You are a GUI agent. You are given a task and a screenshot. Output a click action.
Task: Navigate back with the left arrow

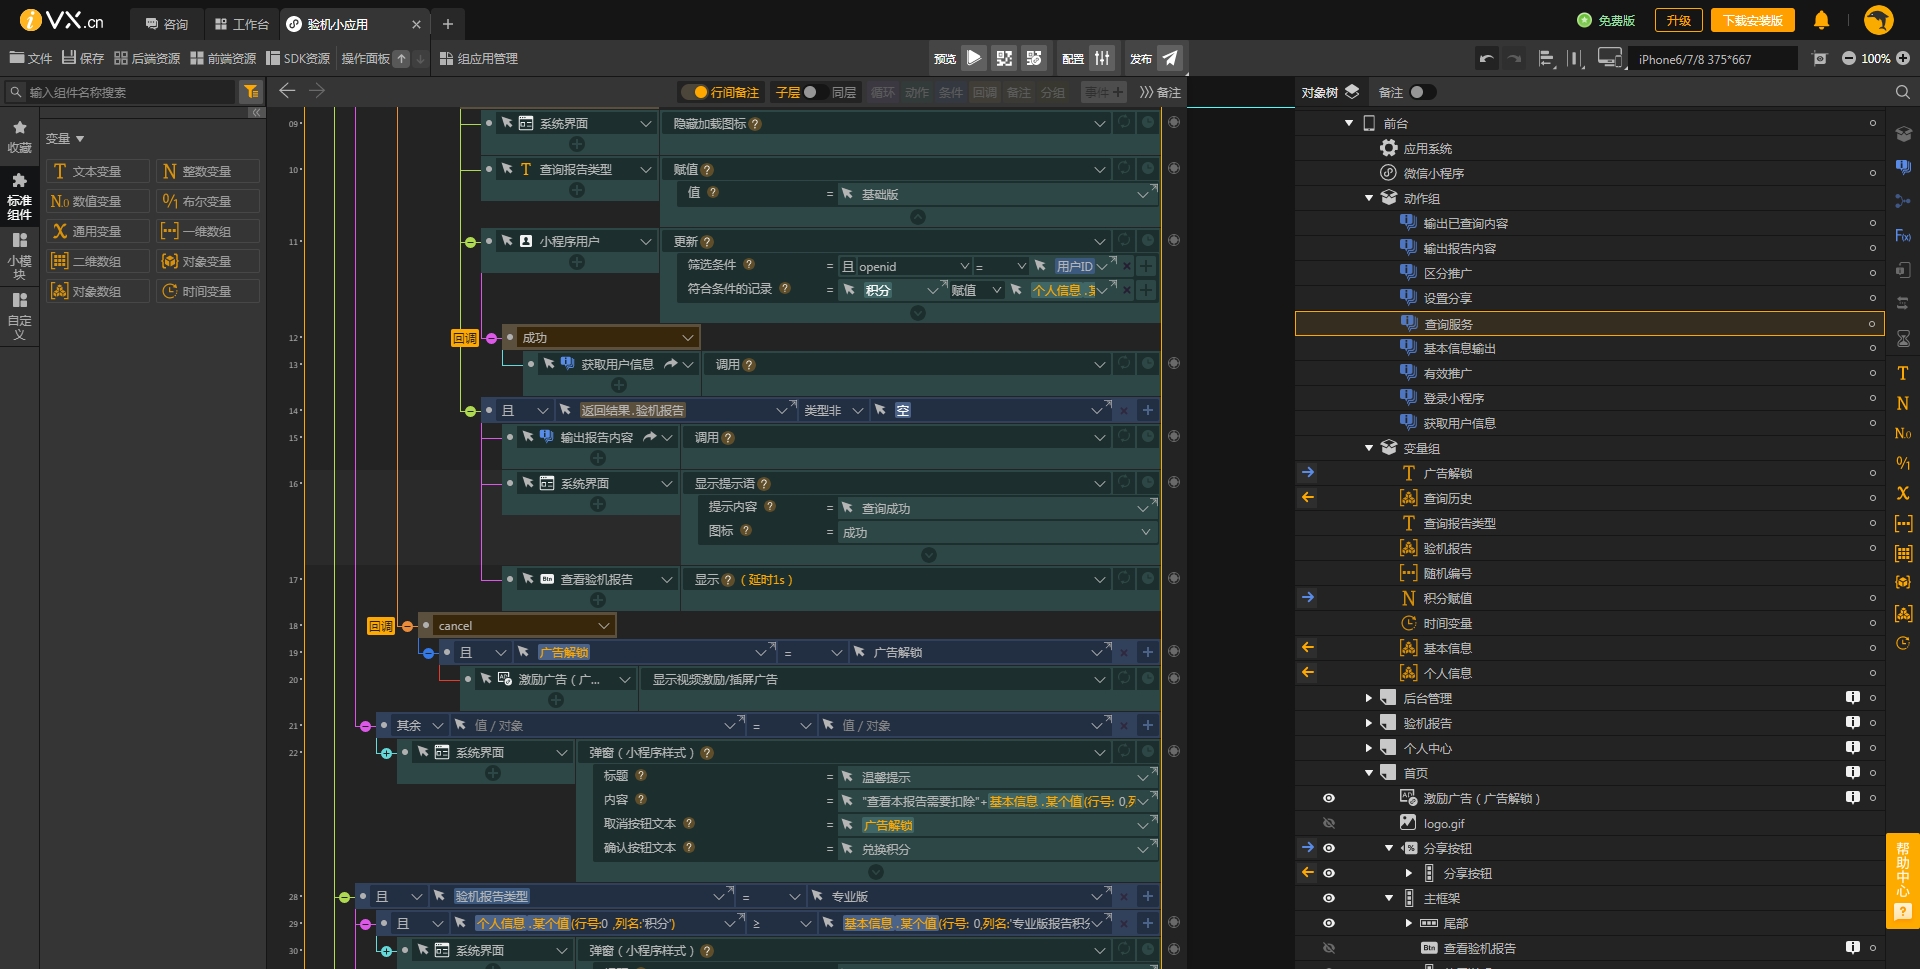[287, 91]
